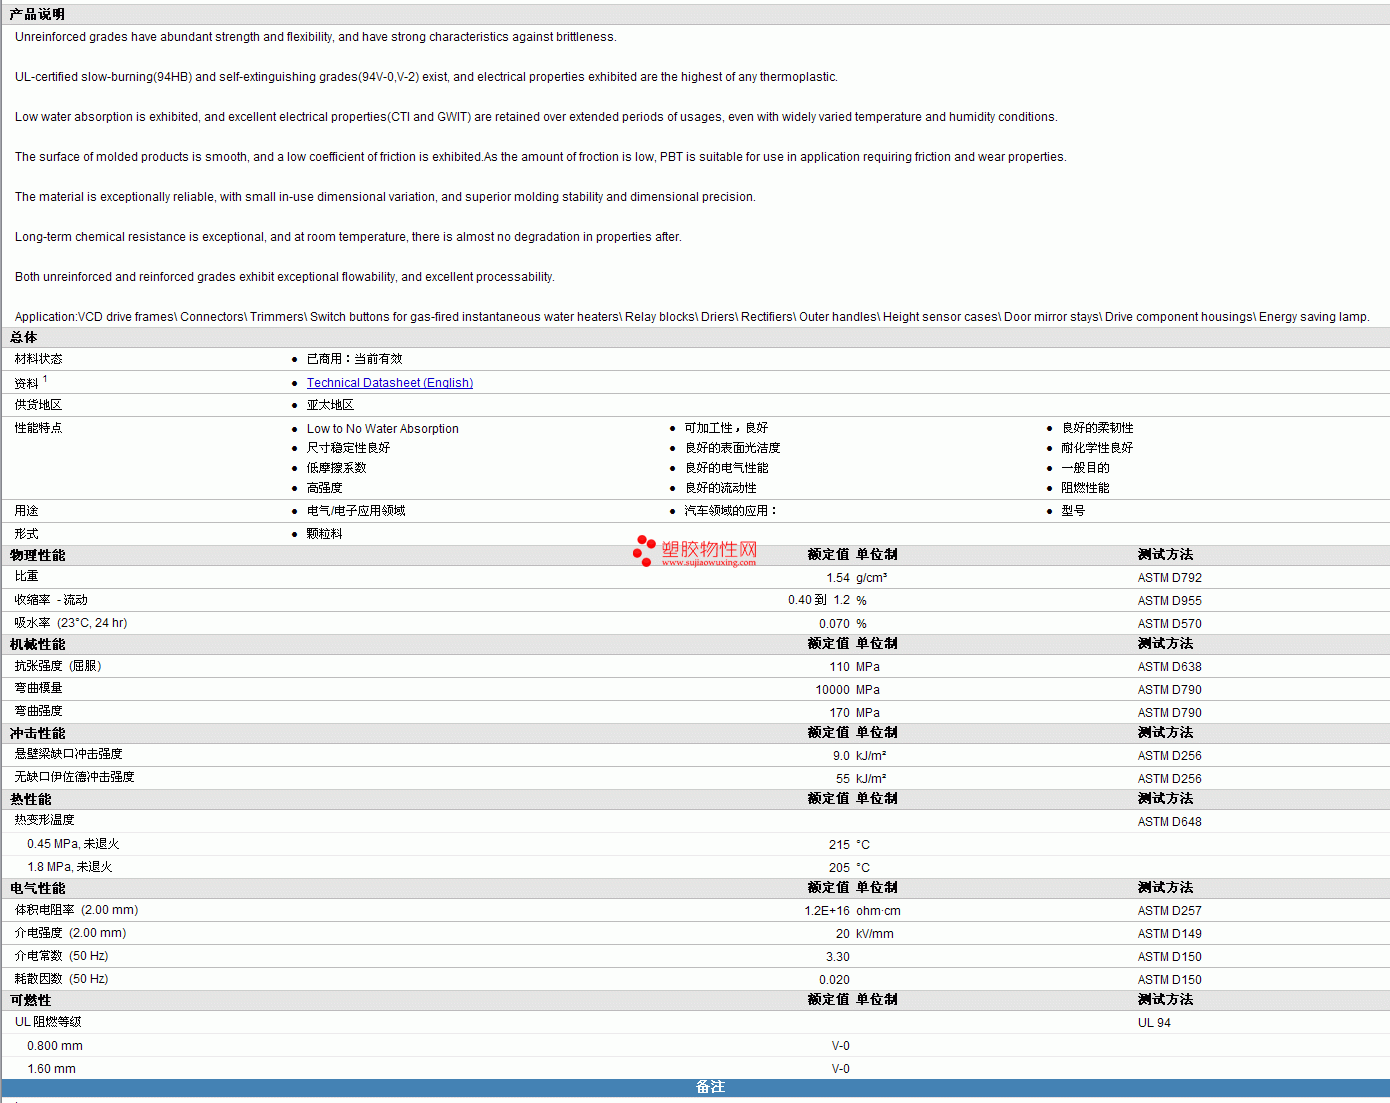Click the www.sujiaowuxing.com watermark URL
The width and height of the screenshot is (1390, 1103).
click(708, 563)
